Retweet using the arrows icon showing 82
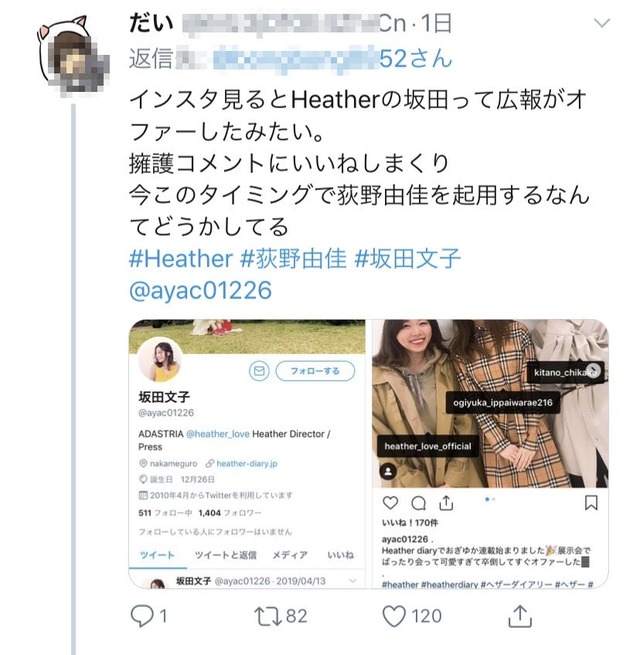 tap(268, 617)
